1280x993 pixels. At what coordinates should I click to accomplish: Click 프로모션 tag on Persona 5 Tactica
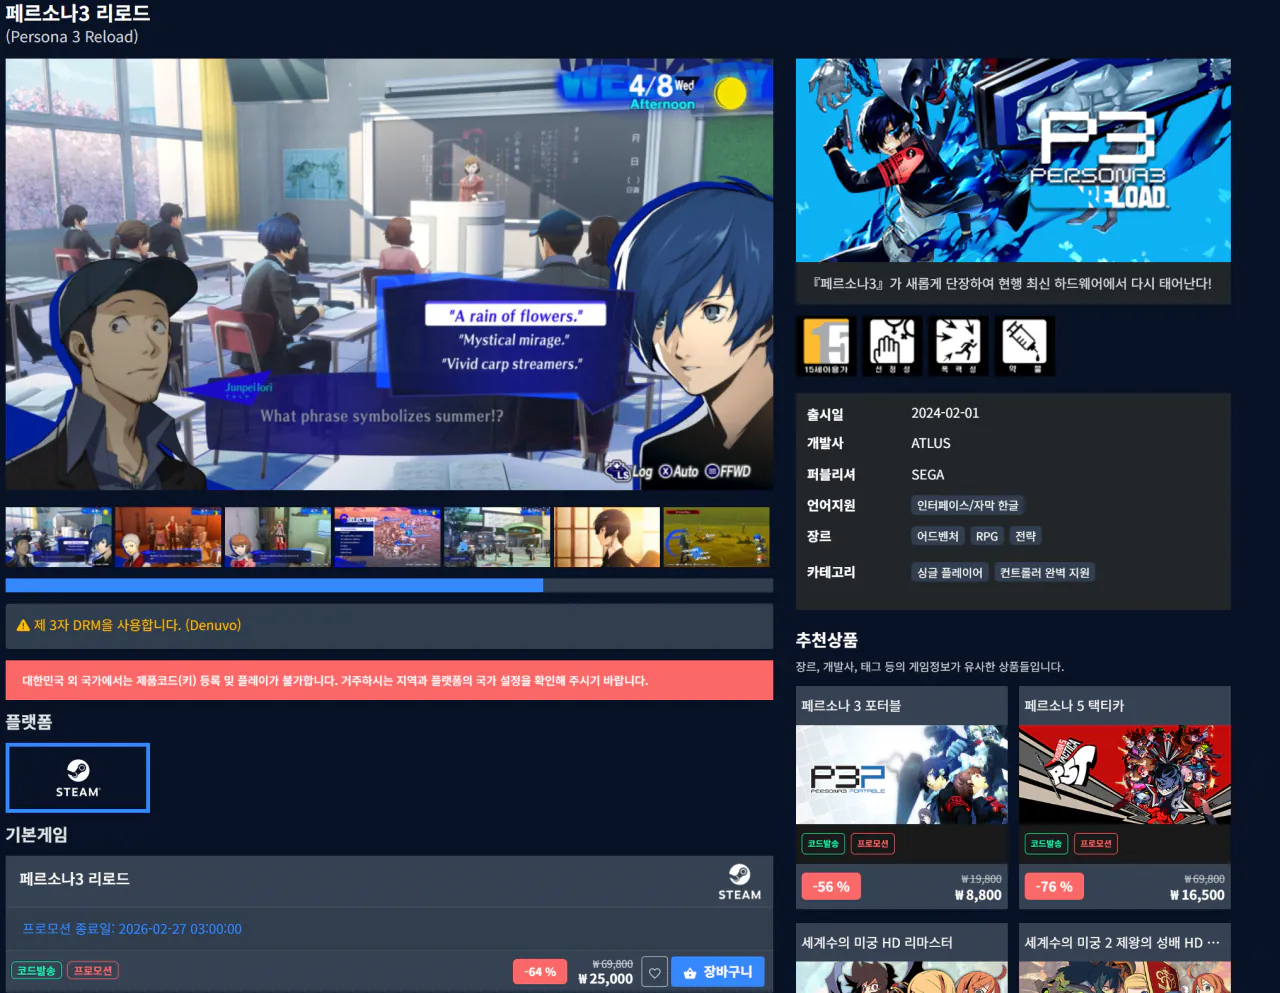pyautogui.click(x=1096, y=843)
